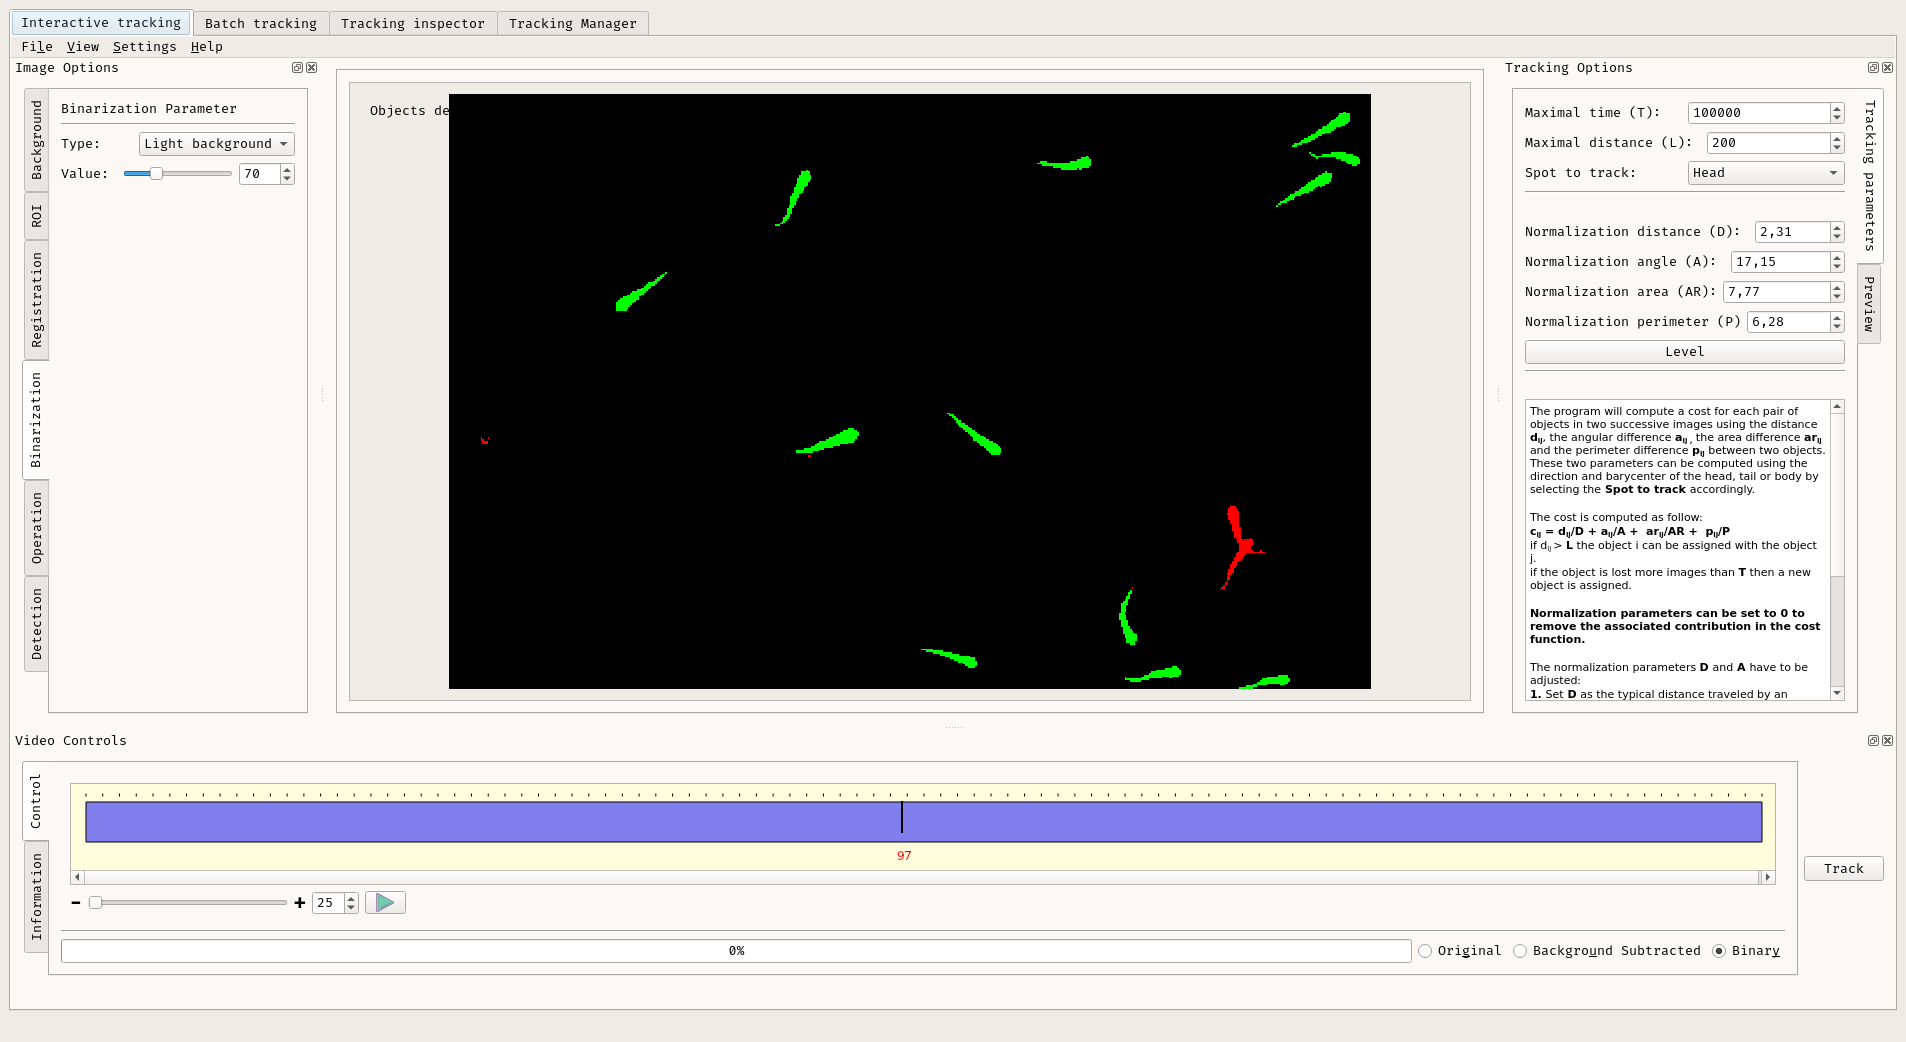Click the minus zoom icon

point(76,903)
